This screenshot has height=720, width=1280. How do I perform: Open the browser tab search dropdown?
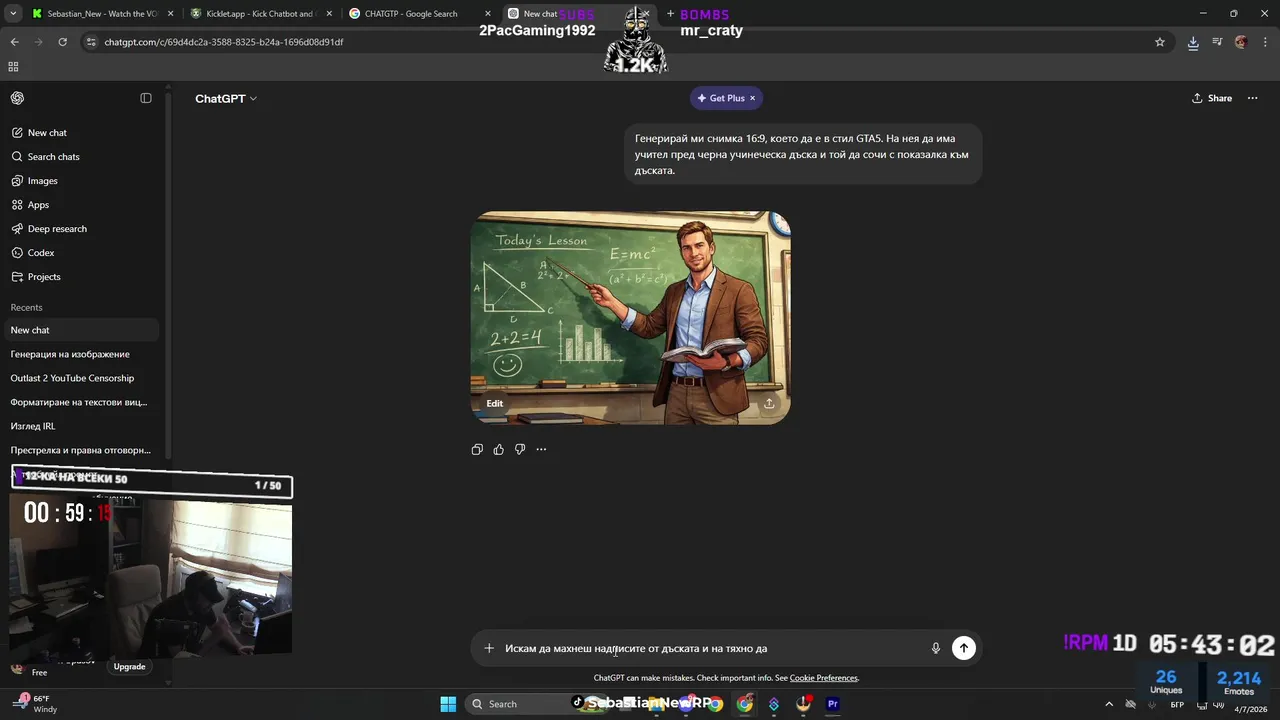click(14, 14)
